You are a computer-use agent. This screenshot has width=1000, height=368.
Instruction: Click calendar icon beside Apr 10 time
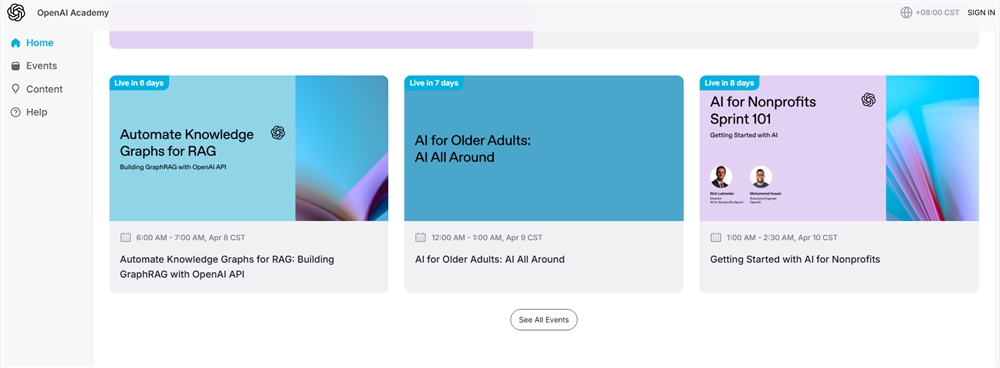pos(716,237)
